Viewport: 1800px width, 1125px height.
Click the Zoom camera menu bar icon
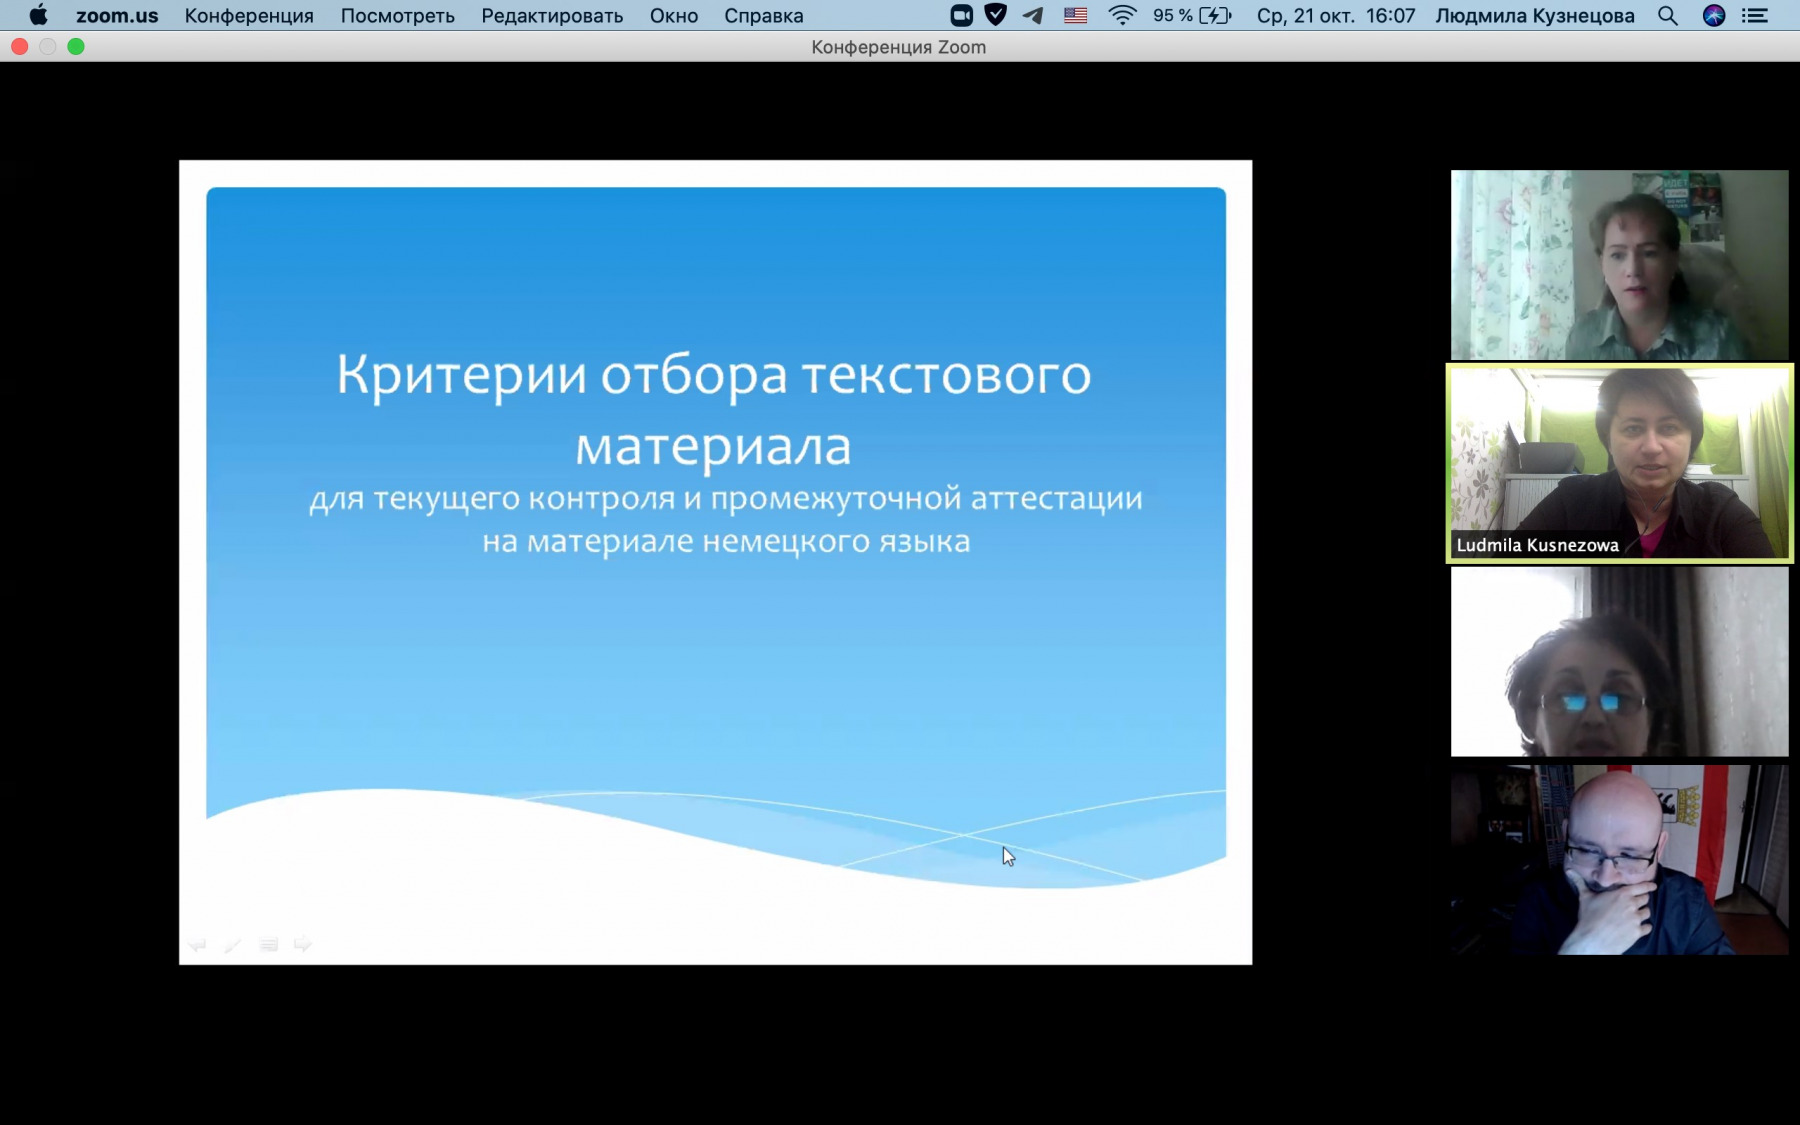click(x=961, y=15)
